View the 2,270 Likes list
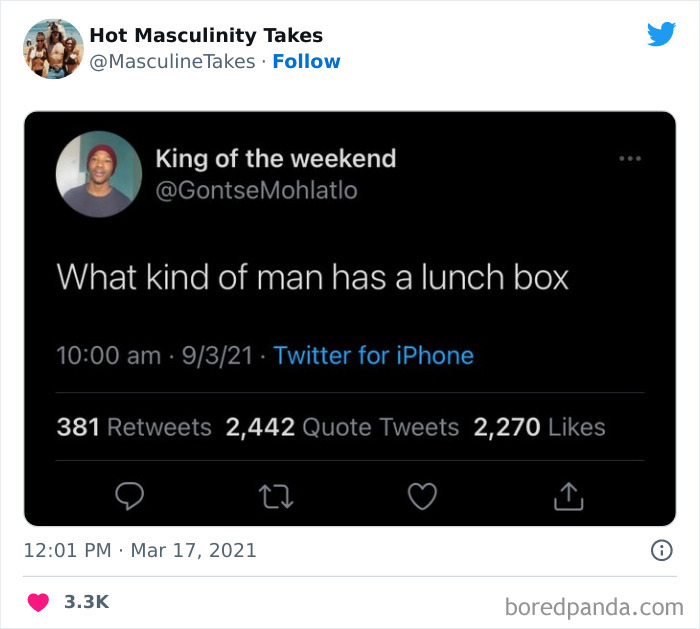The width and height of the screenshot is (700, 629). point(539,427)
